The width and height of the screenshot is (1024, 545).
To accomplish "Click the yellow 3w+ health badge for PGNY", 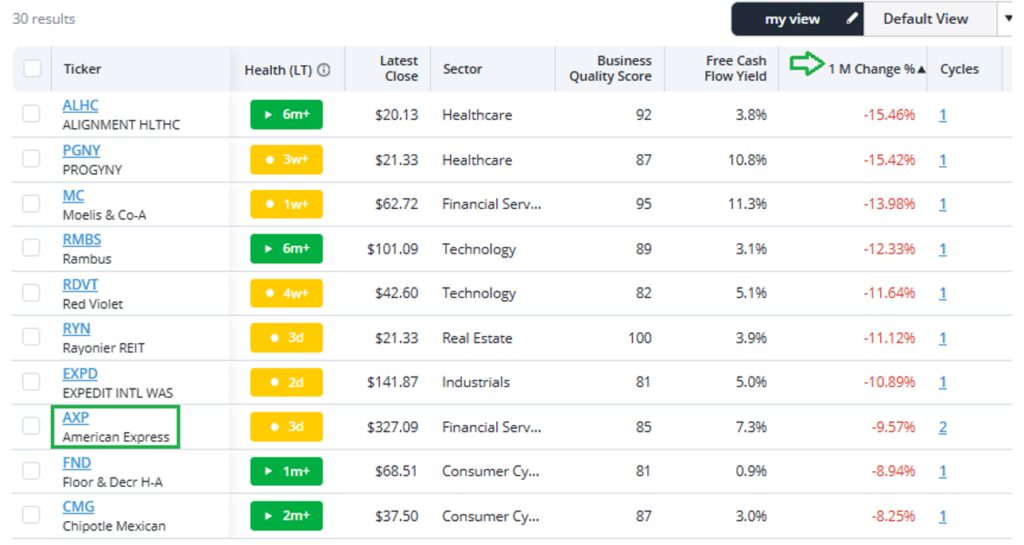I will 286,160.
